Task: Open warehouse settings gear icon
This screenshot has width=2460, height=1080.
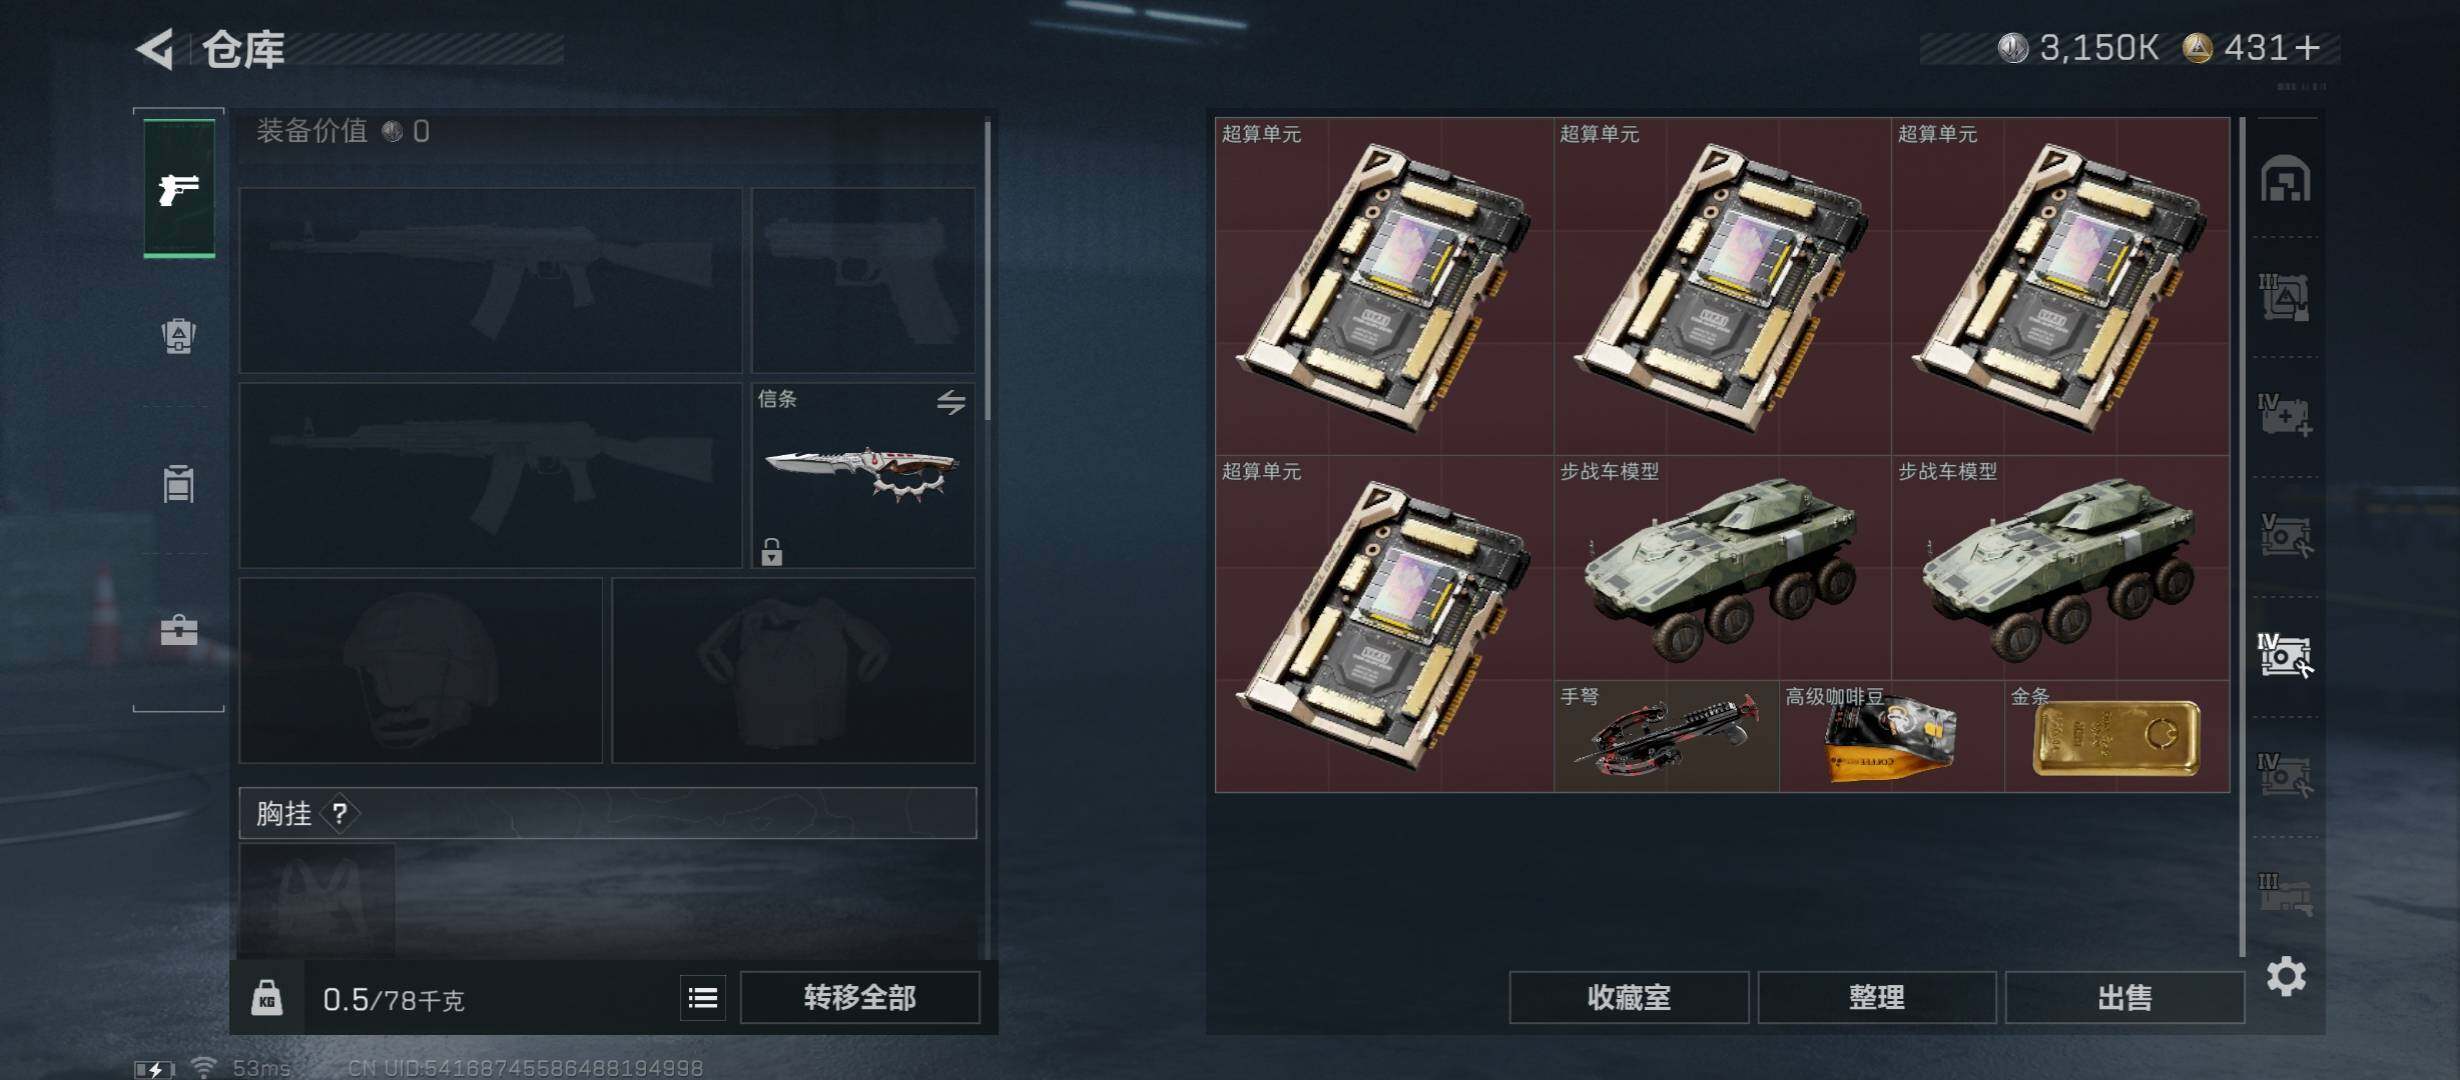Action: click(x=2286, y=976)
